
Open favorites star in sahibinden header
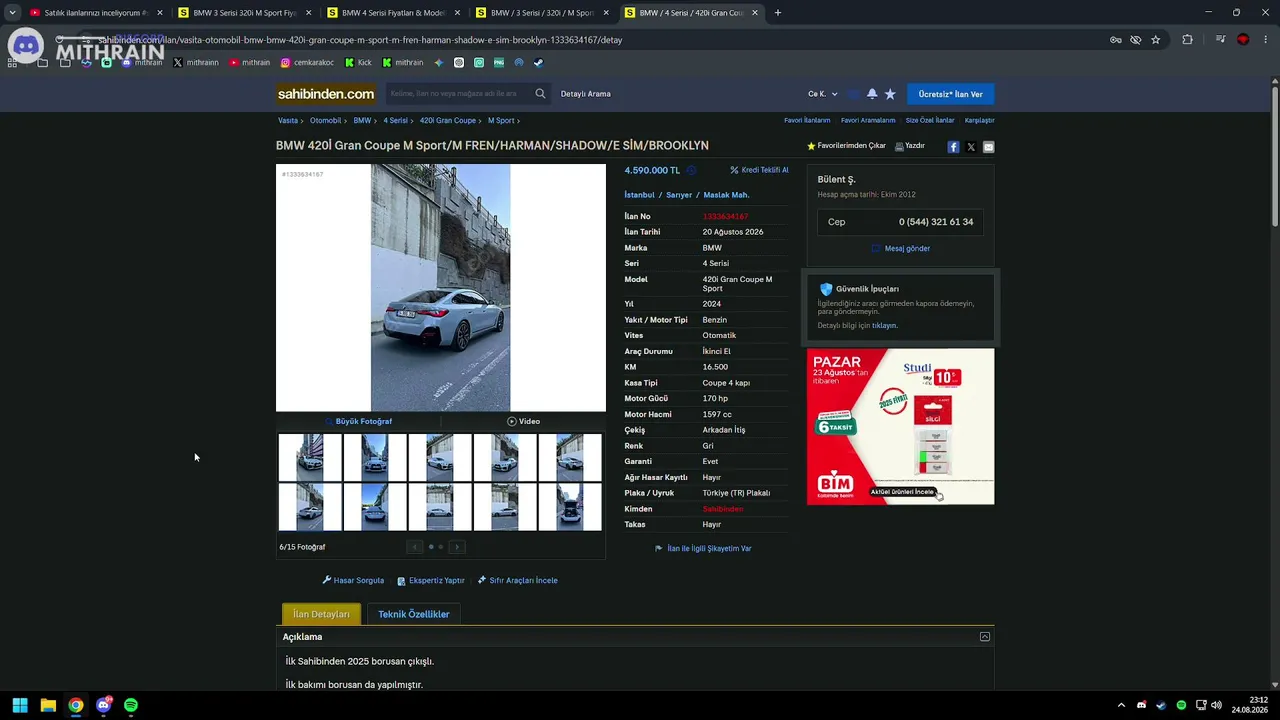tap(890, 94)
